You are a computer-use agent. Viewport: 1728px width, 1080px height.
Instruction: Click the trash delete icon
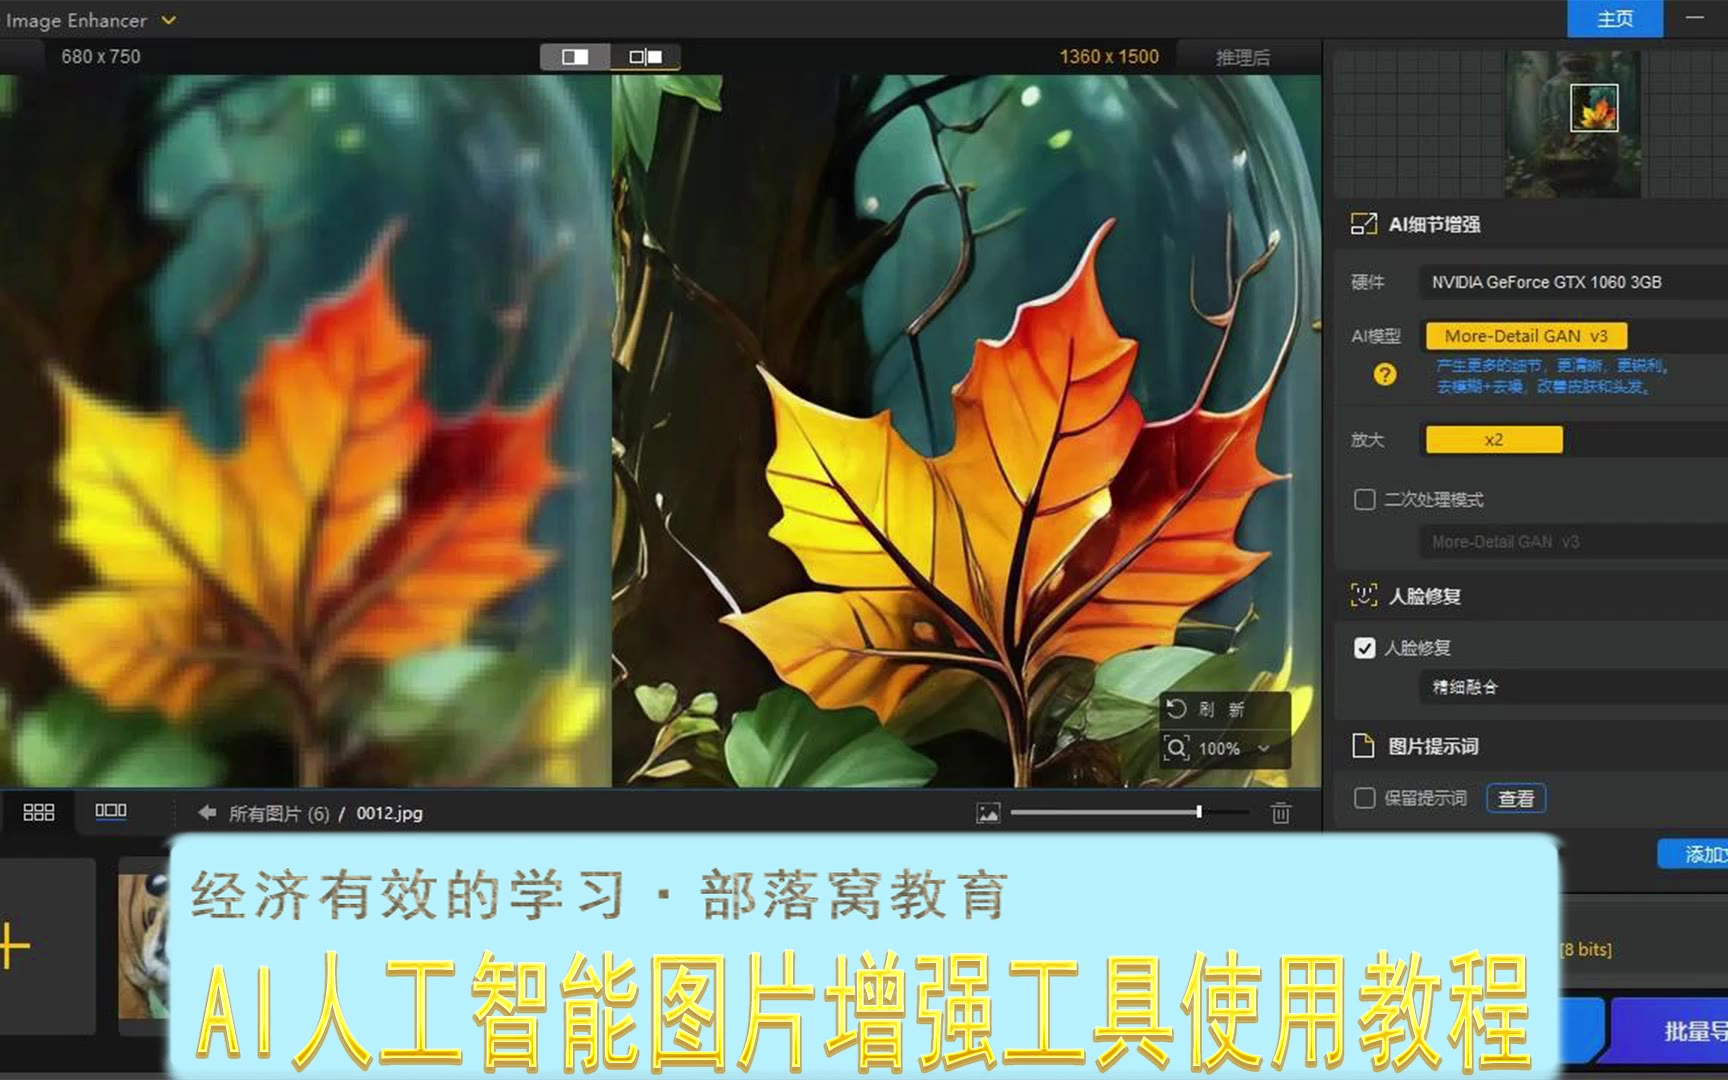coord(1281,813)
